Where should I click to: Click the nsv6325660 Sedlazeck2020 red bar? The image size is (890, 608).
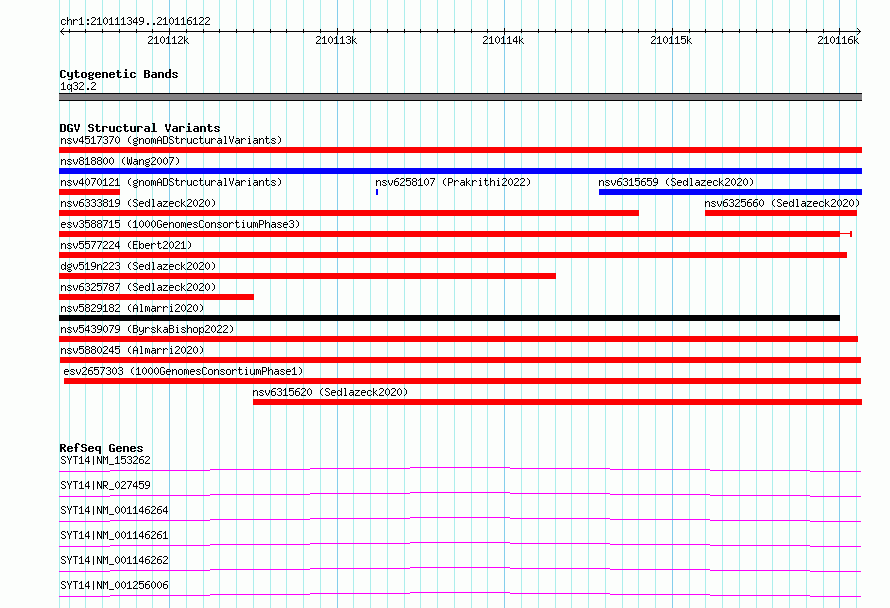[781, 213]
